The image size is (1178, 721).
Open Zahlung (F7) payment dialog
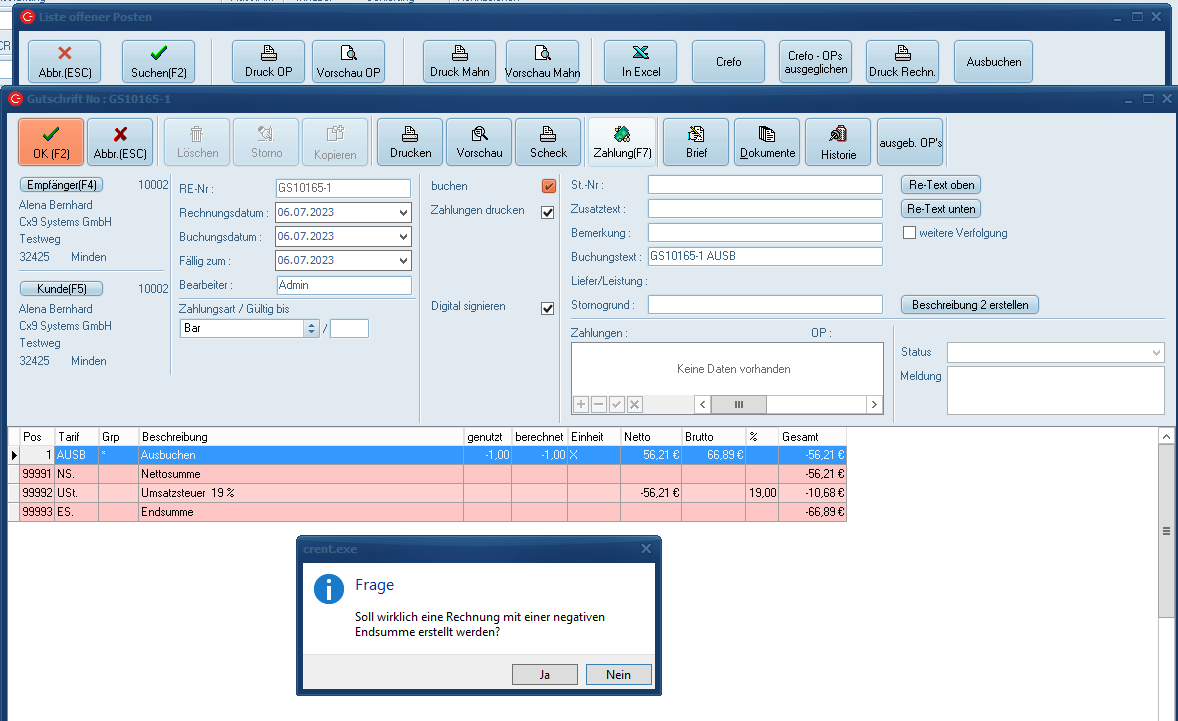[622, 142]
